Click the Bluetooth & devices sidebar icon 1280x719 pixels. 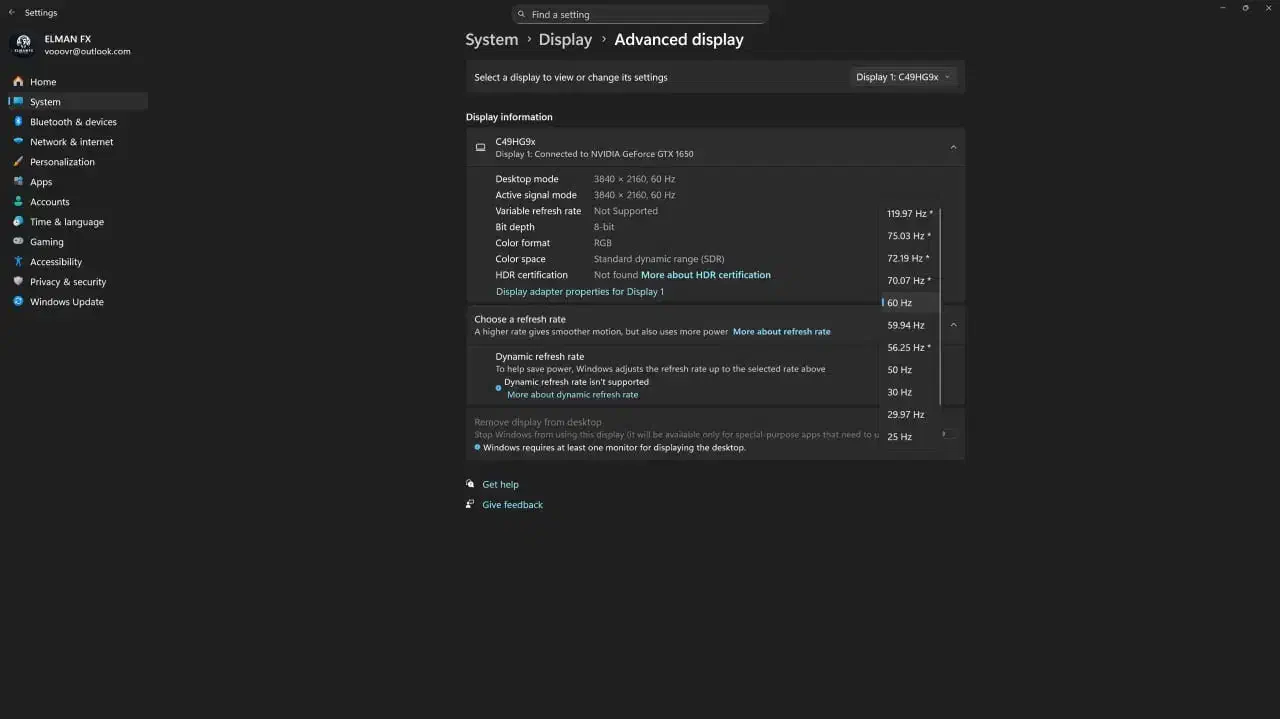point(18,122)
